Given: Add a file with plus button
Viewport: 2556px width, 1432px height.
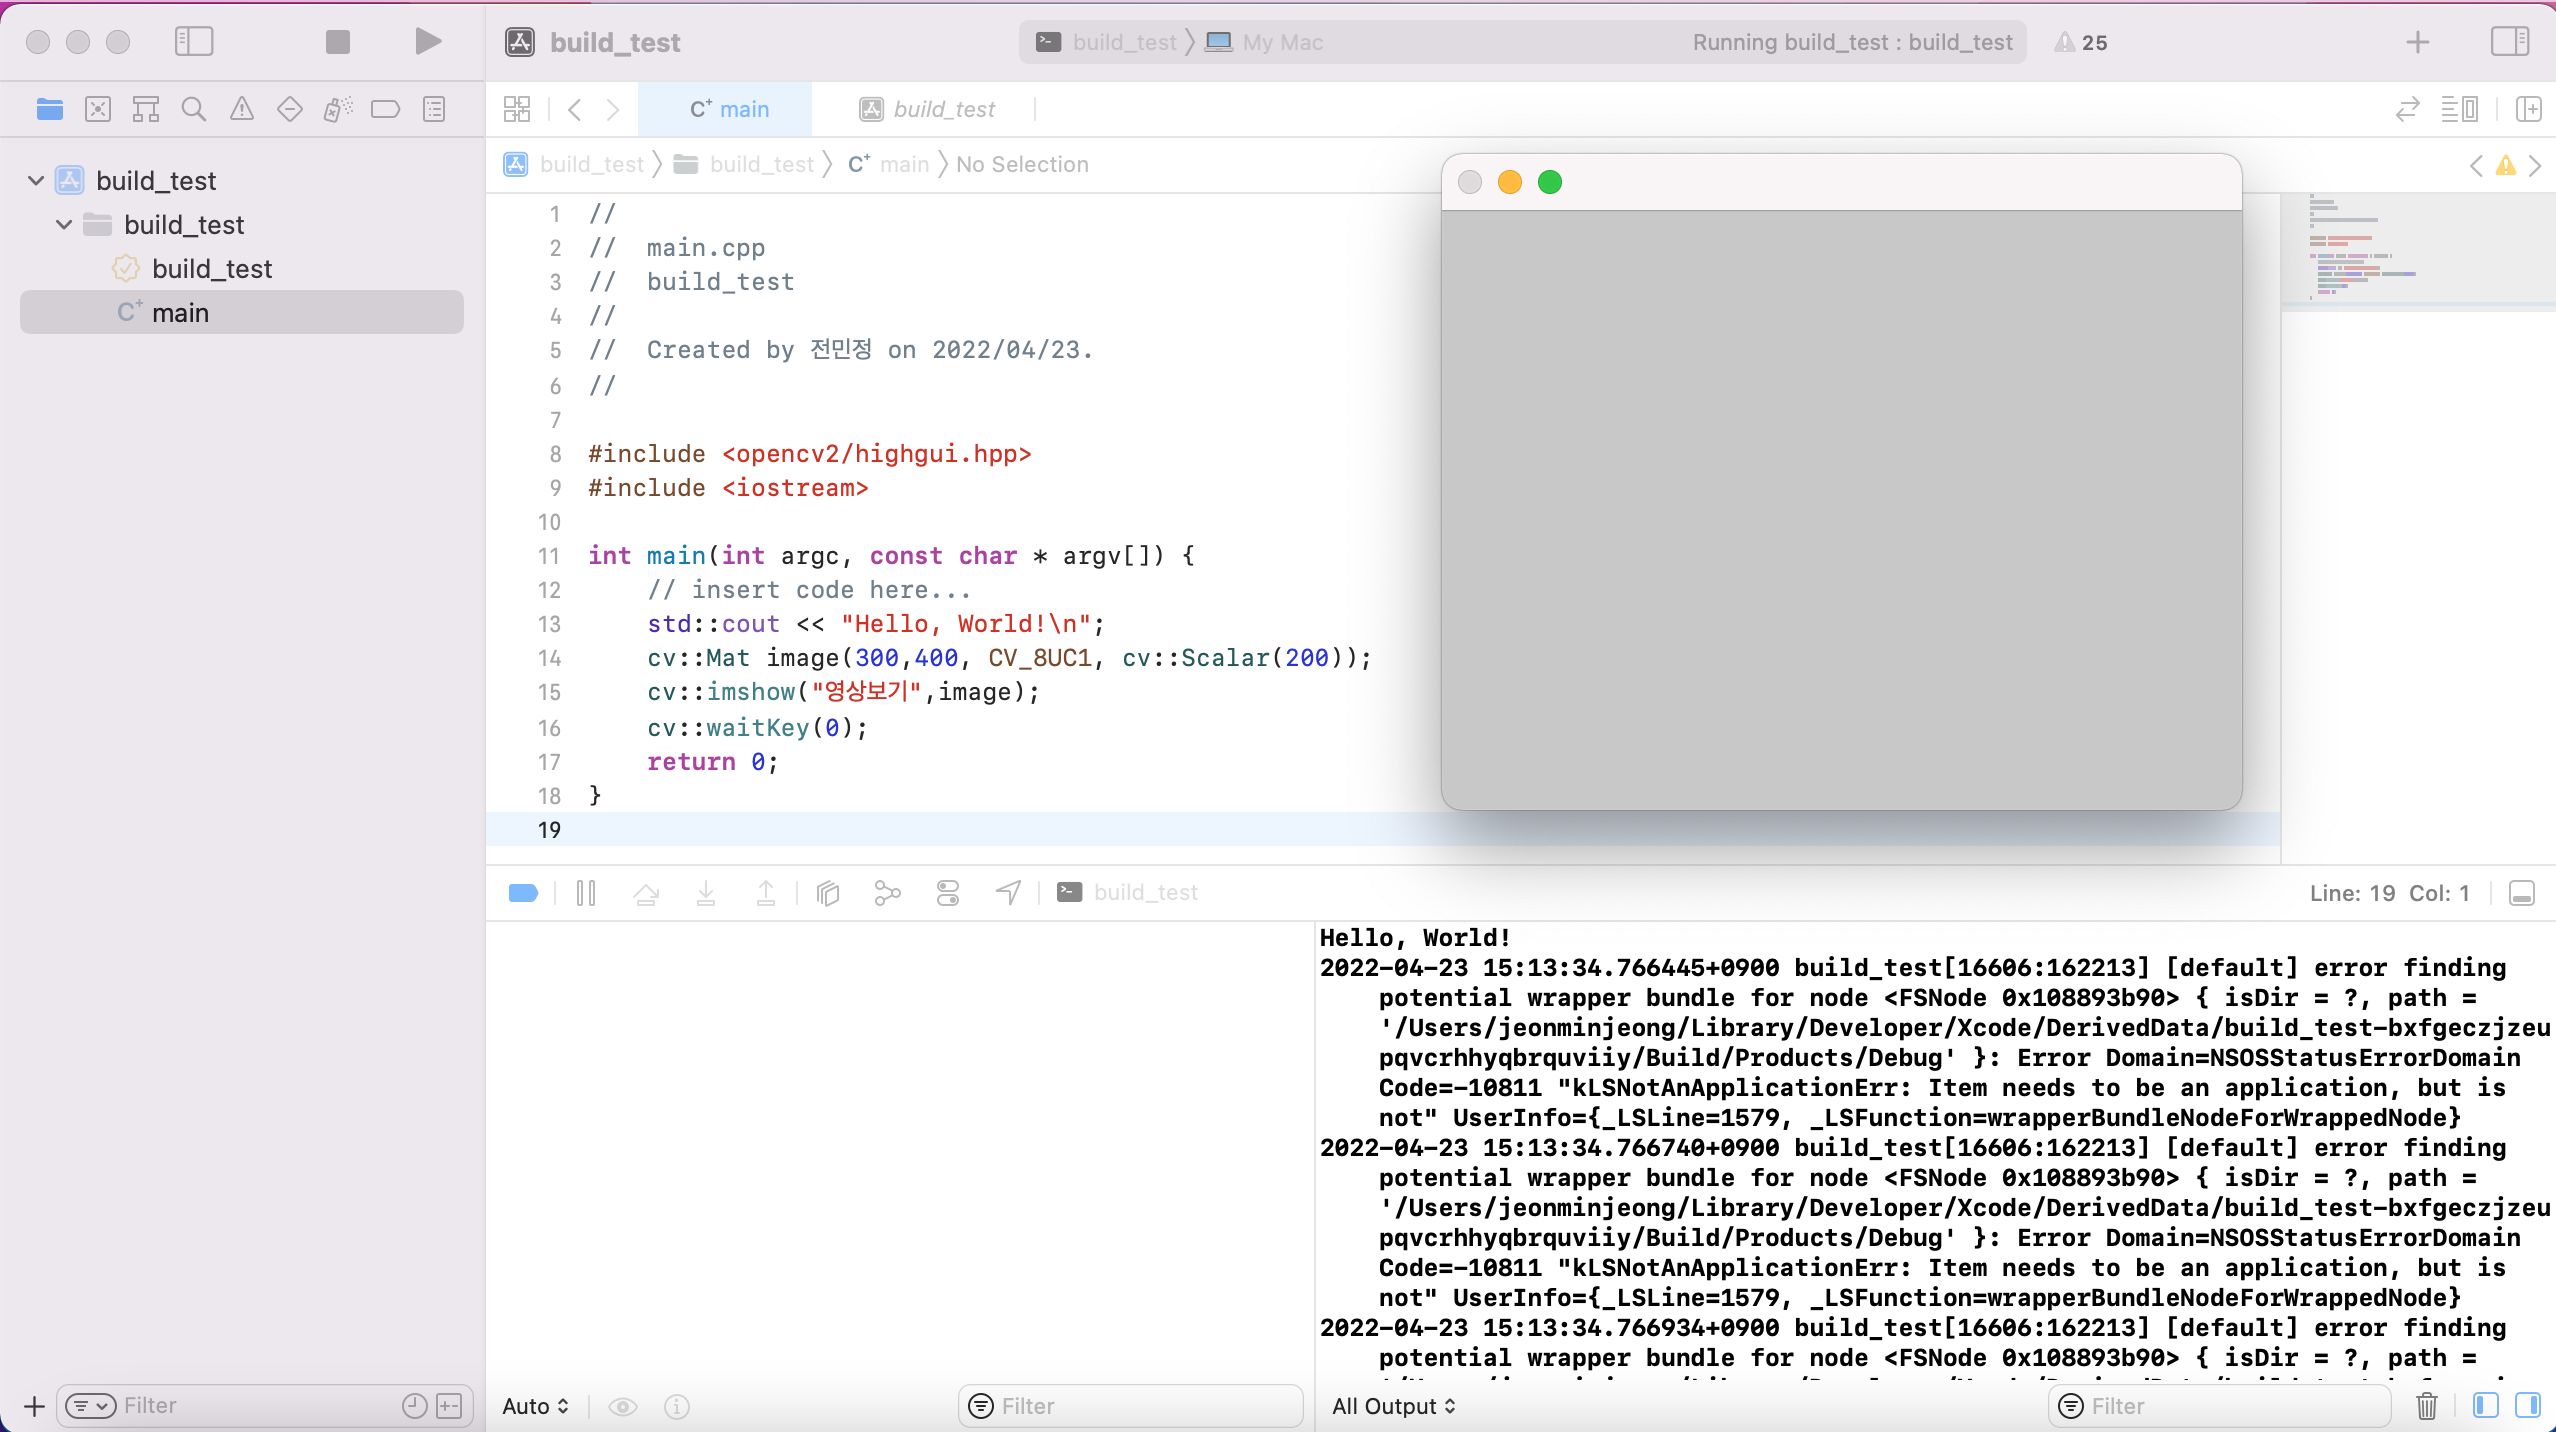Looking at the screenshot, I should [x=34, y=1407].
